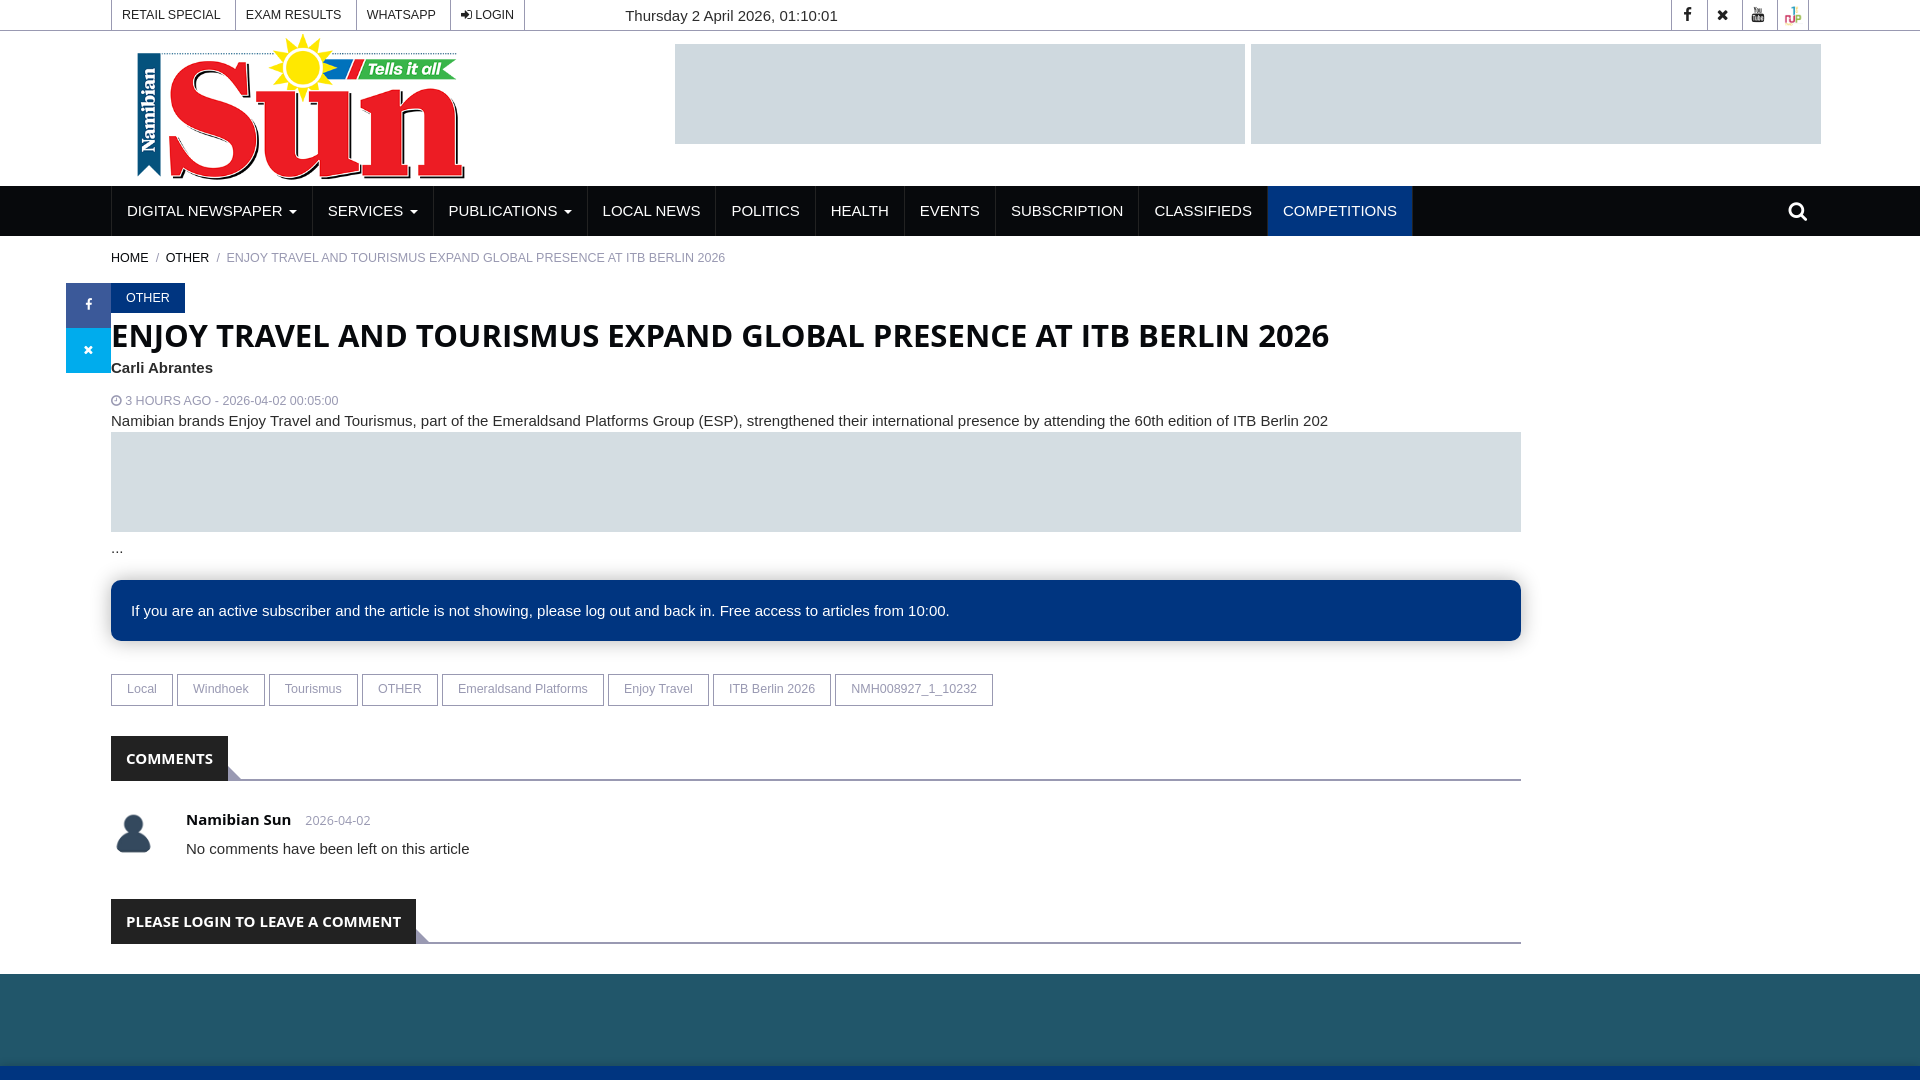Select the Enjoy Travel tag
The height and width of the screenshot is (1080, 1920).
pos(658,690)
